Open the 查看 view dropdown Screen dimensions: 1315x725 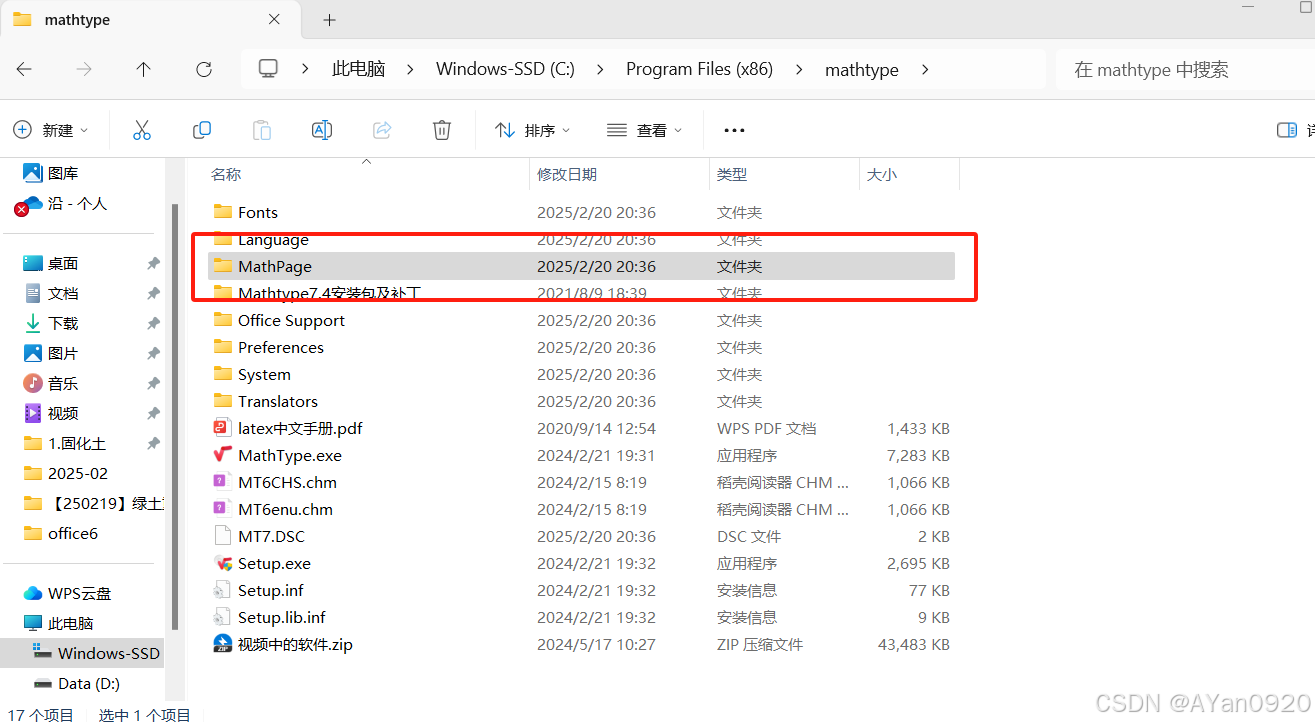(644, 130)
